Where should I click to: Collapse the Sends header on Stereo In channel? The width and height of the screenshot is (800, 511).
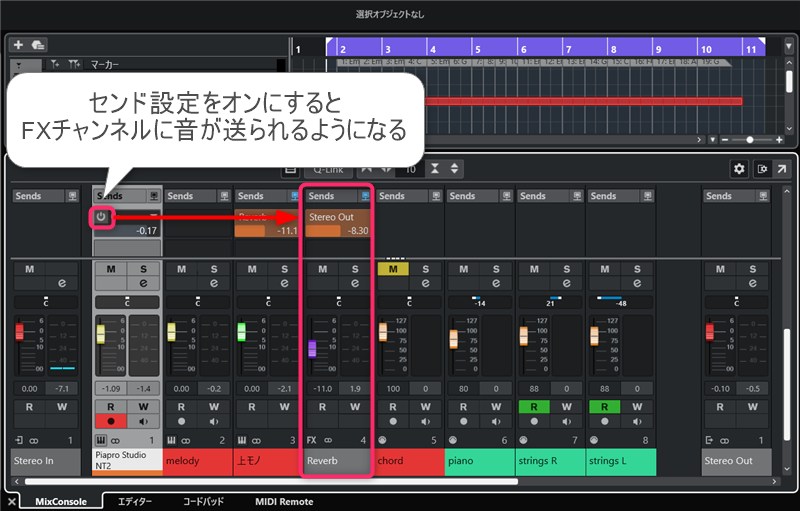coord(36,196)
